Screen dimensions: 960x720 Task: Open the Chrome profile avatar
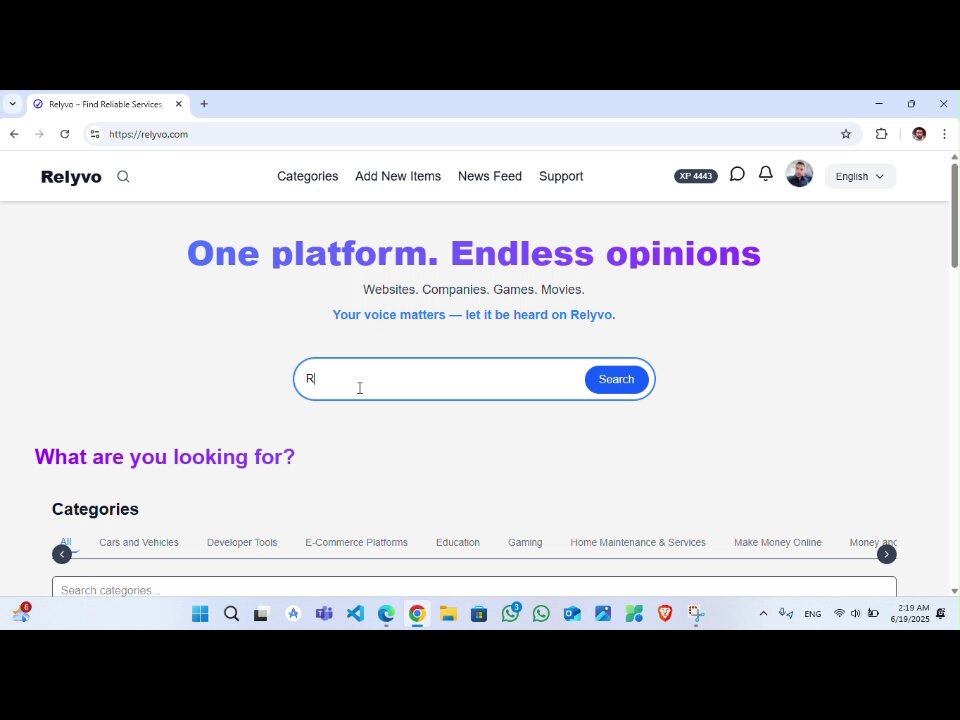[919, 134]
